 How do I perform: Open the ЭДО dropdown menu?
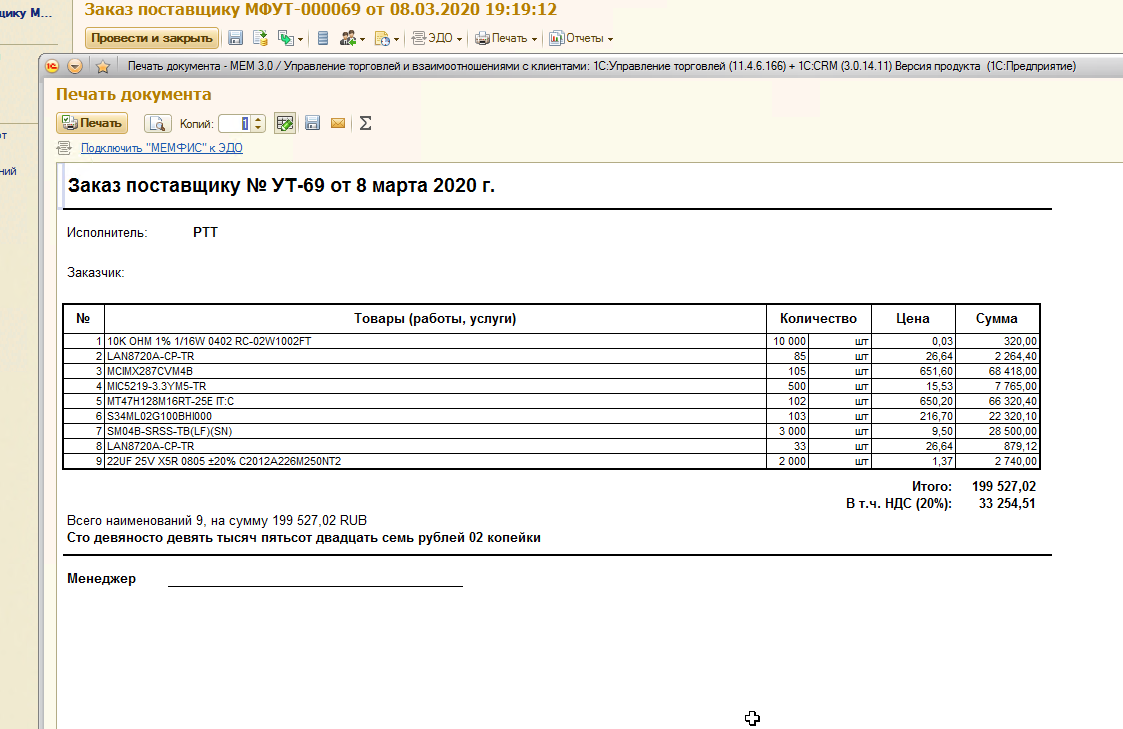click(x=437, y=38)
